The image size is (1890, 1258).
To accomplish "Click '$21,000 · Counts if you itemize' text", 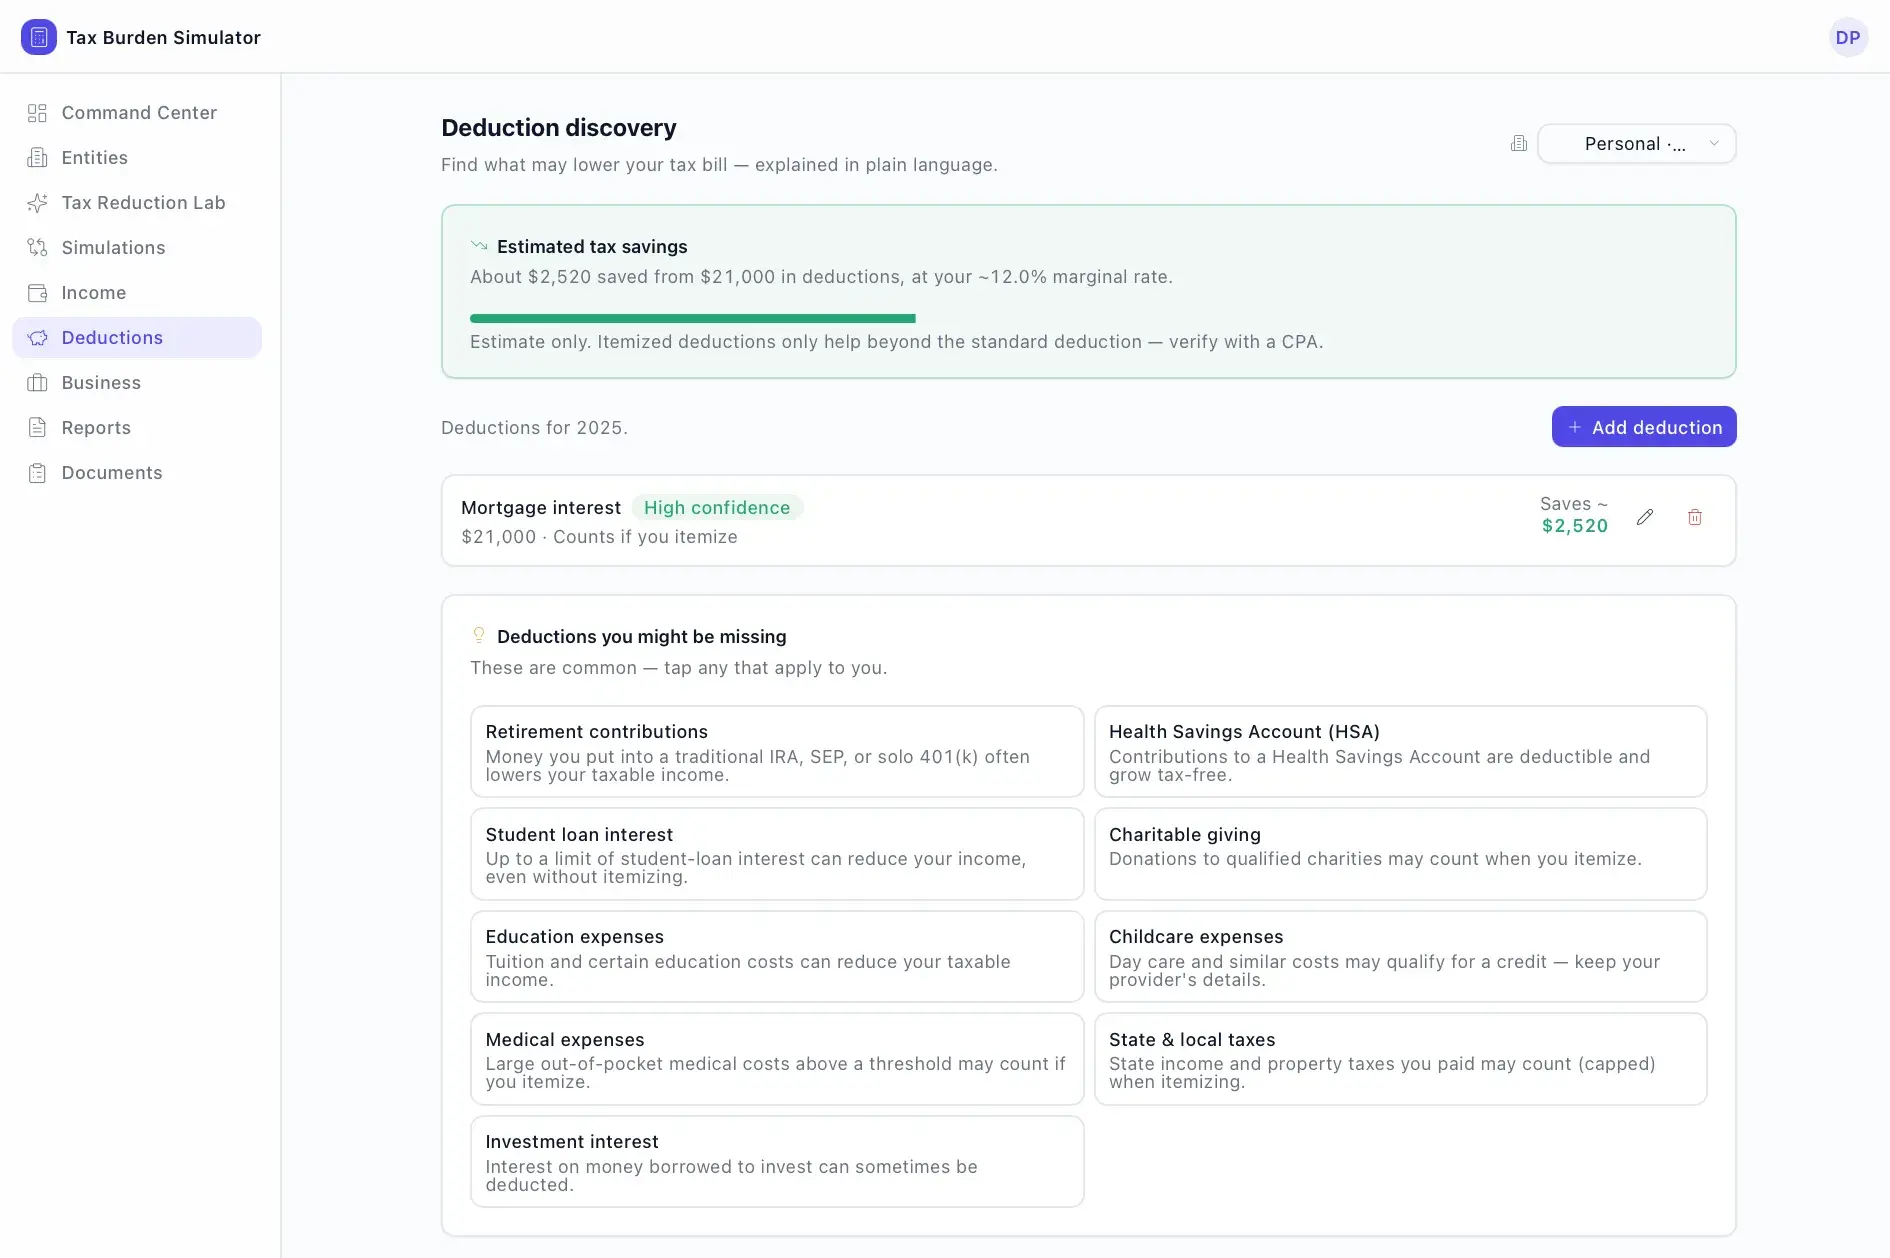I will pos(599,537).
